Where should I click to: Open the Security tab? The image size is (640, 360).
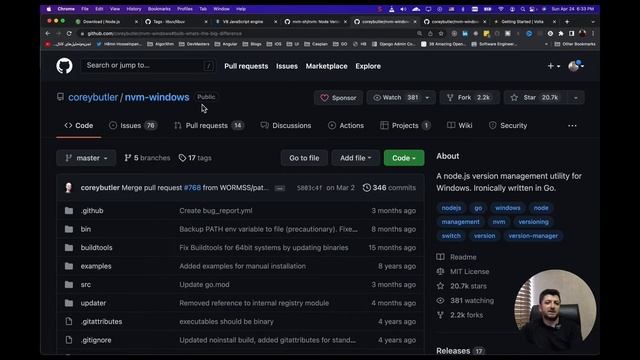(508, 125)
